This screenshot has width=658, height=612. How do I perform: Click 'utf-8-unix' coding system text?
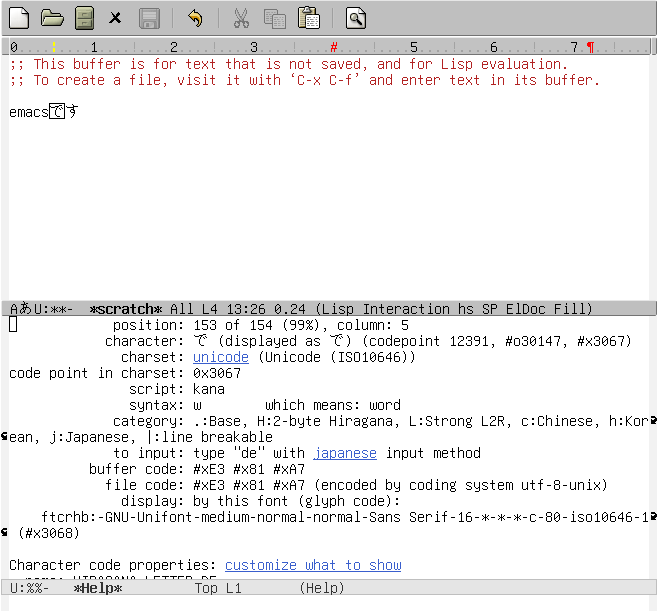(560, 485)
